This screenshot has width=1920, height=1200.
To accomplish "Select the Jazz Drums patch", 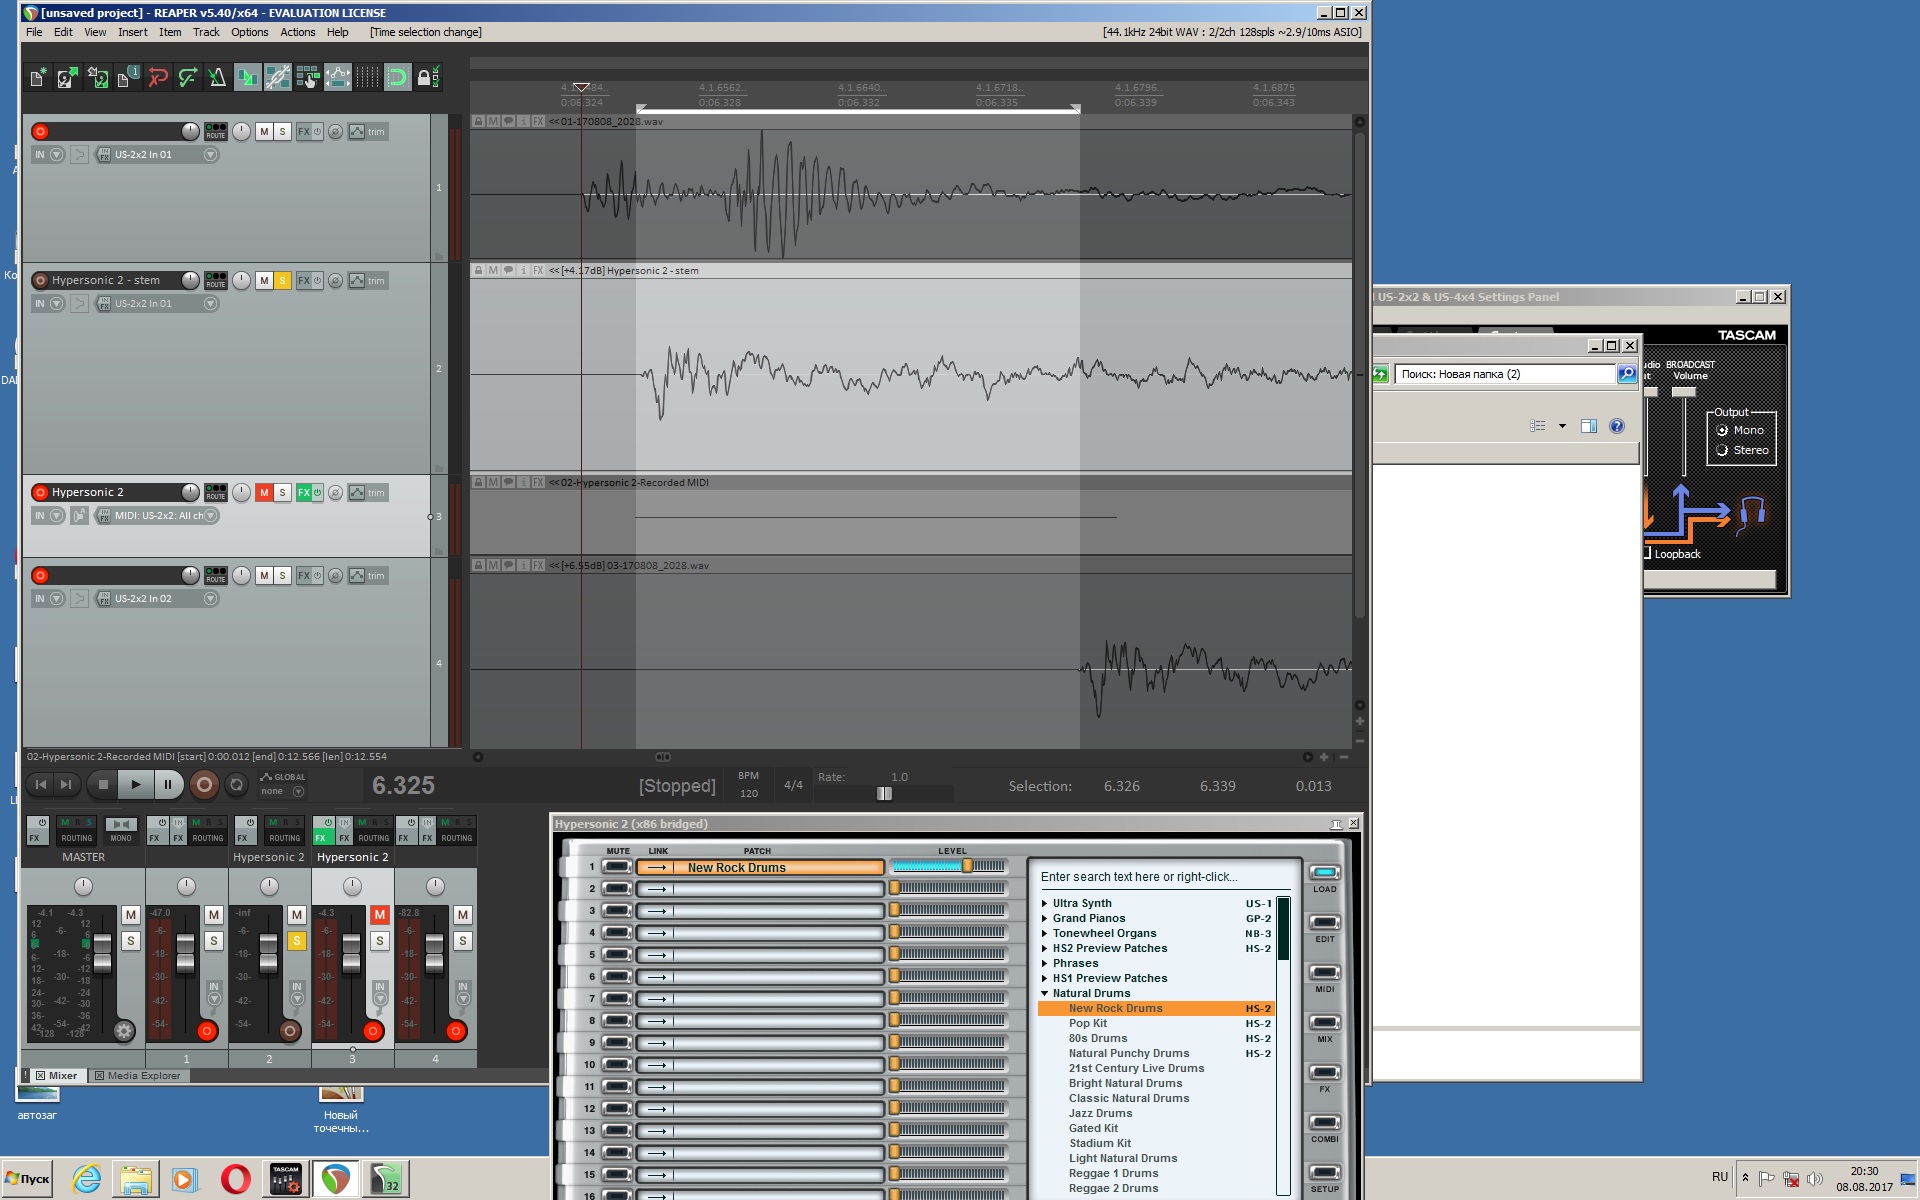I will coord(1100,1113).
